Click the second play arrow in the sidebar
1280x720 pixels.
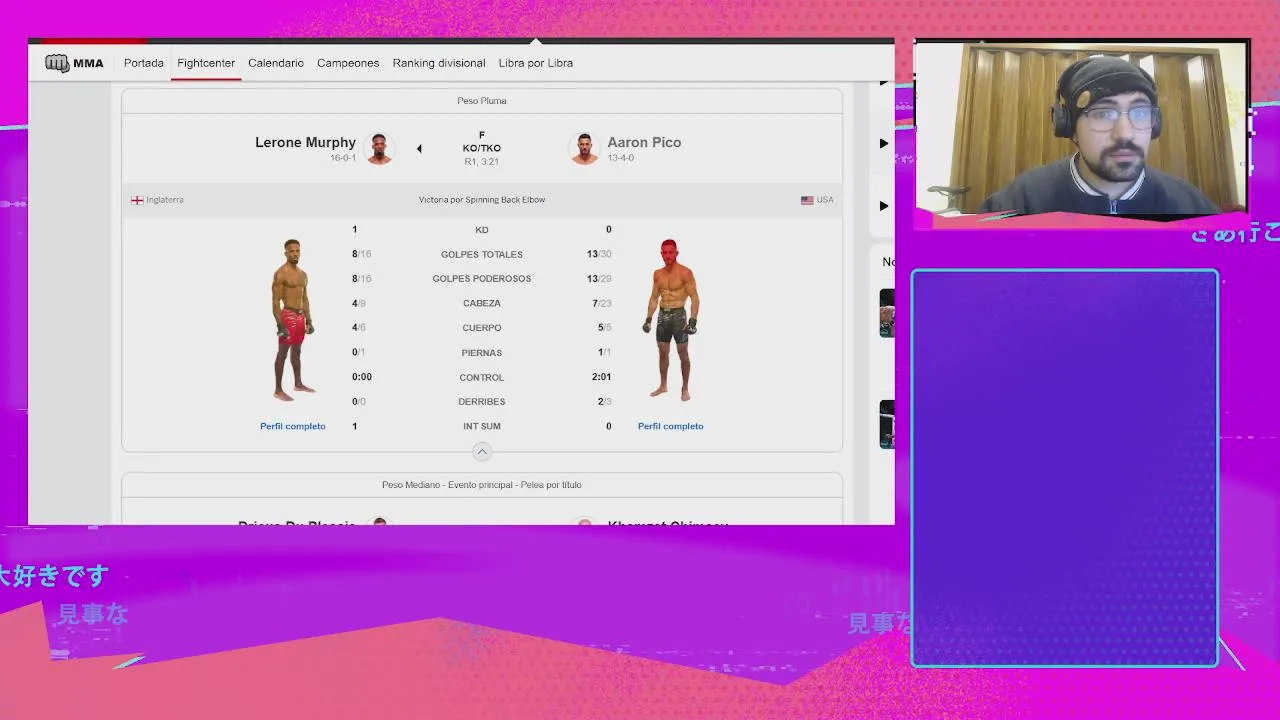click(883, 144)
